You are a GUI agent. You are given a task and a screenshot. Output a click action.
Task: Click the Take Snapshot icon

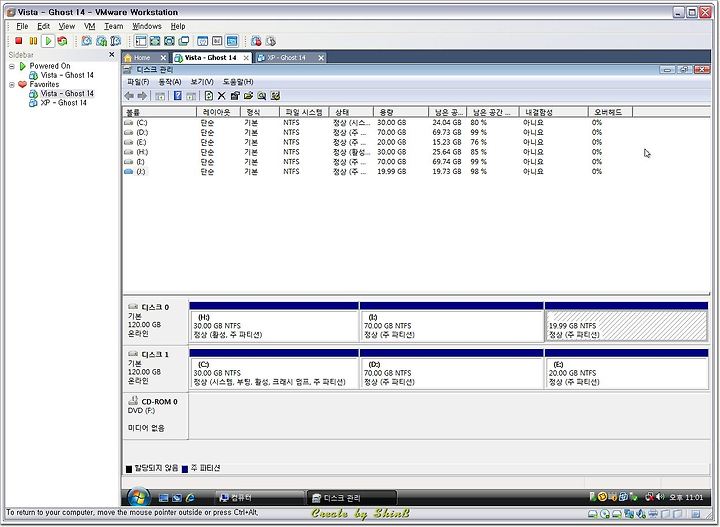pyautogui.click(x=86, y=41)
